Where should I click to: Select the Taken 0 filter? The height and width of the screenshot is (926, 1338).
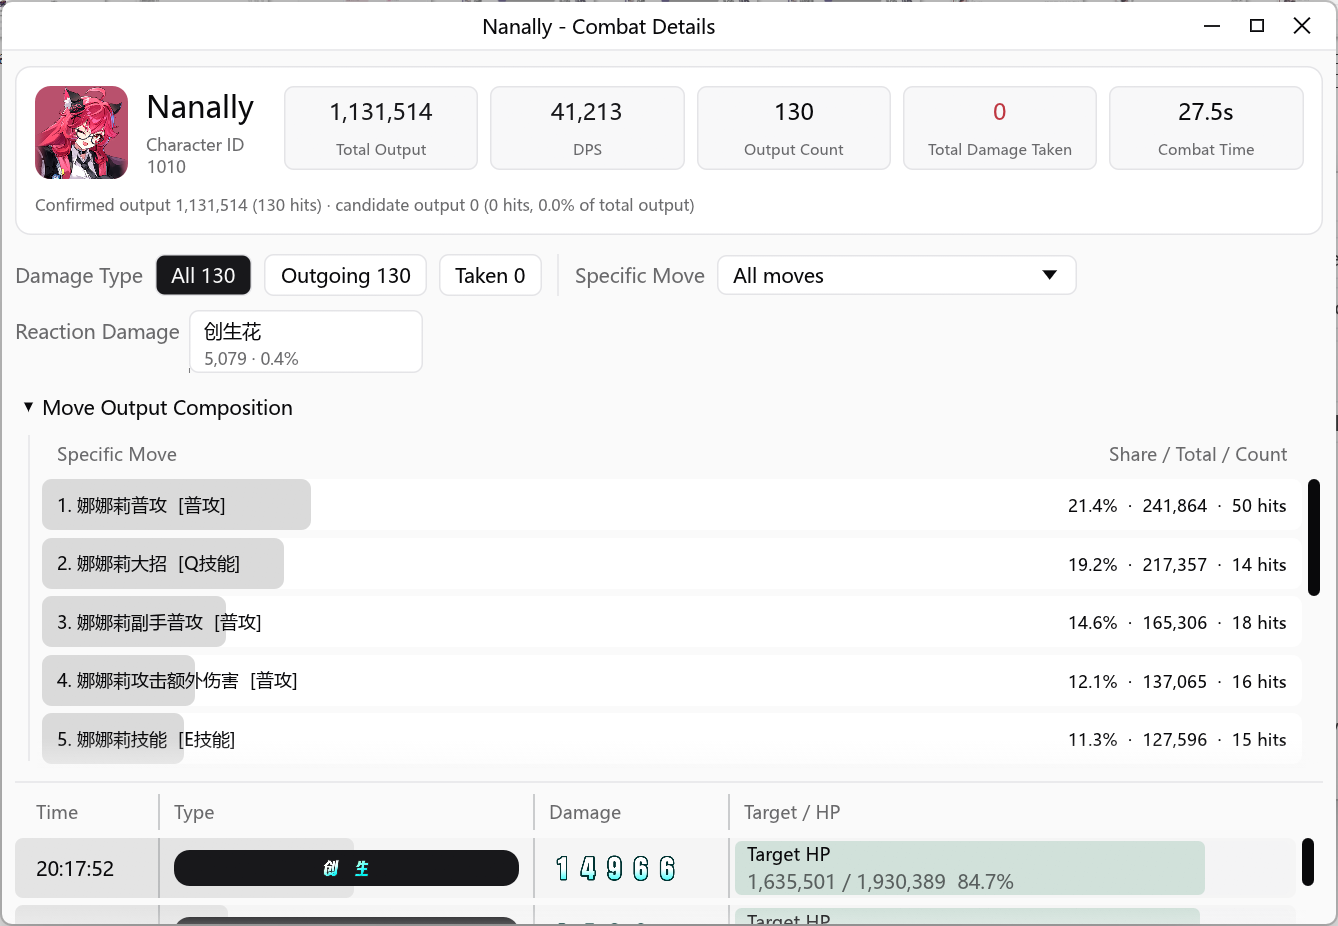pyautogui.click(x=490, y=275)
